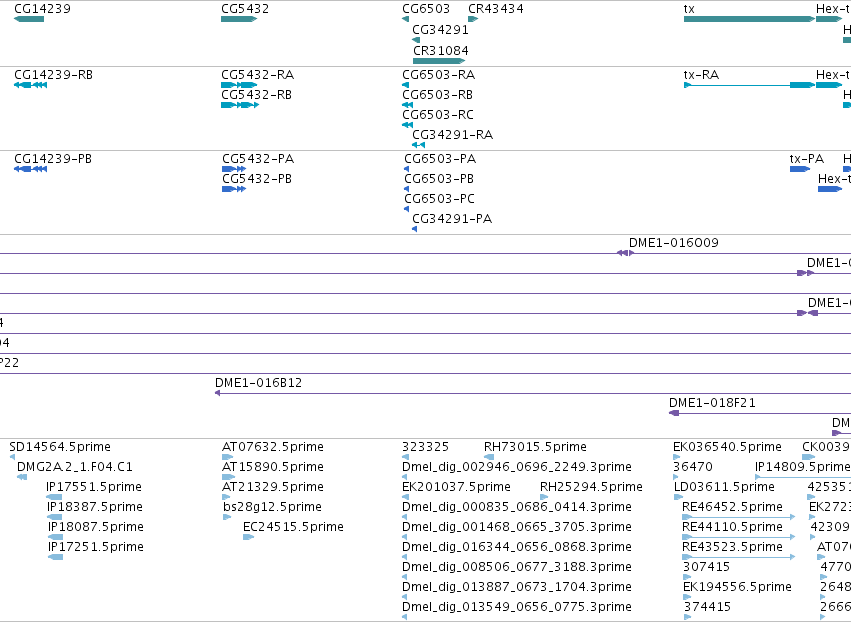Click the CG14239 gene label
This screenshot has height=622, width=851.
pos(42,9)
